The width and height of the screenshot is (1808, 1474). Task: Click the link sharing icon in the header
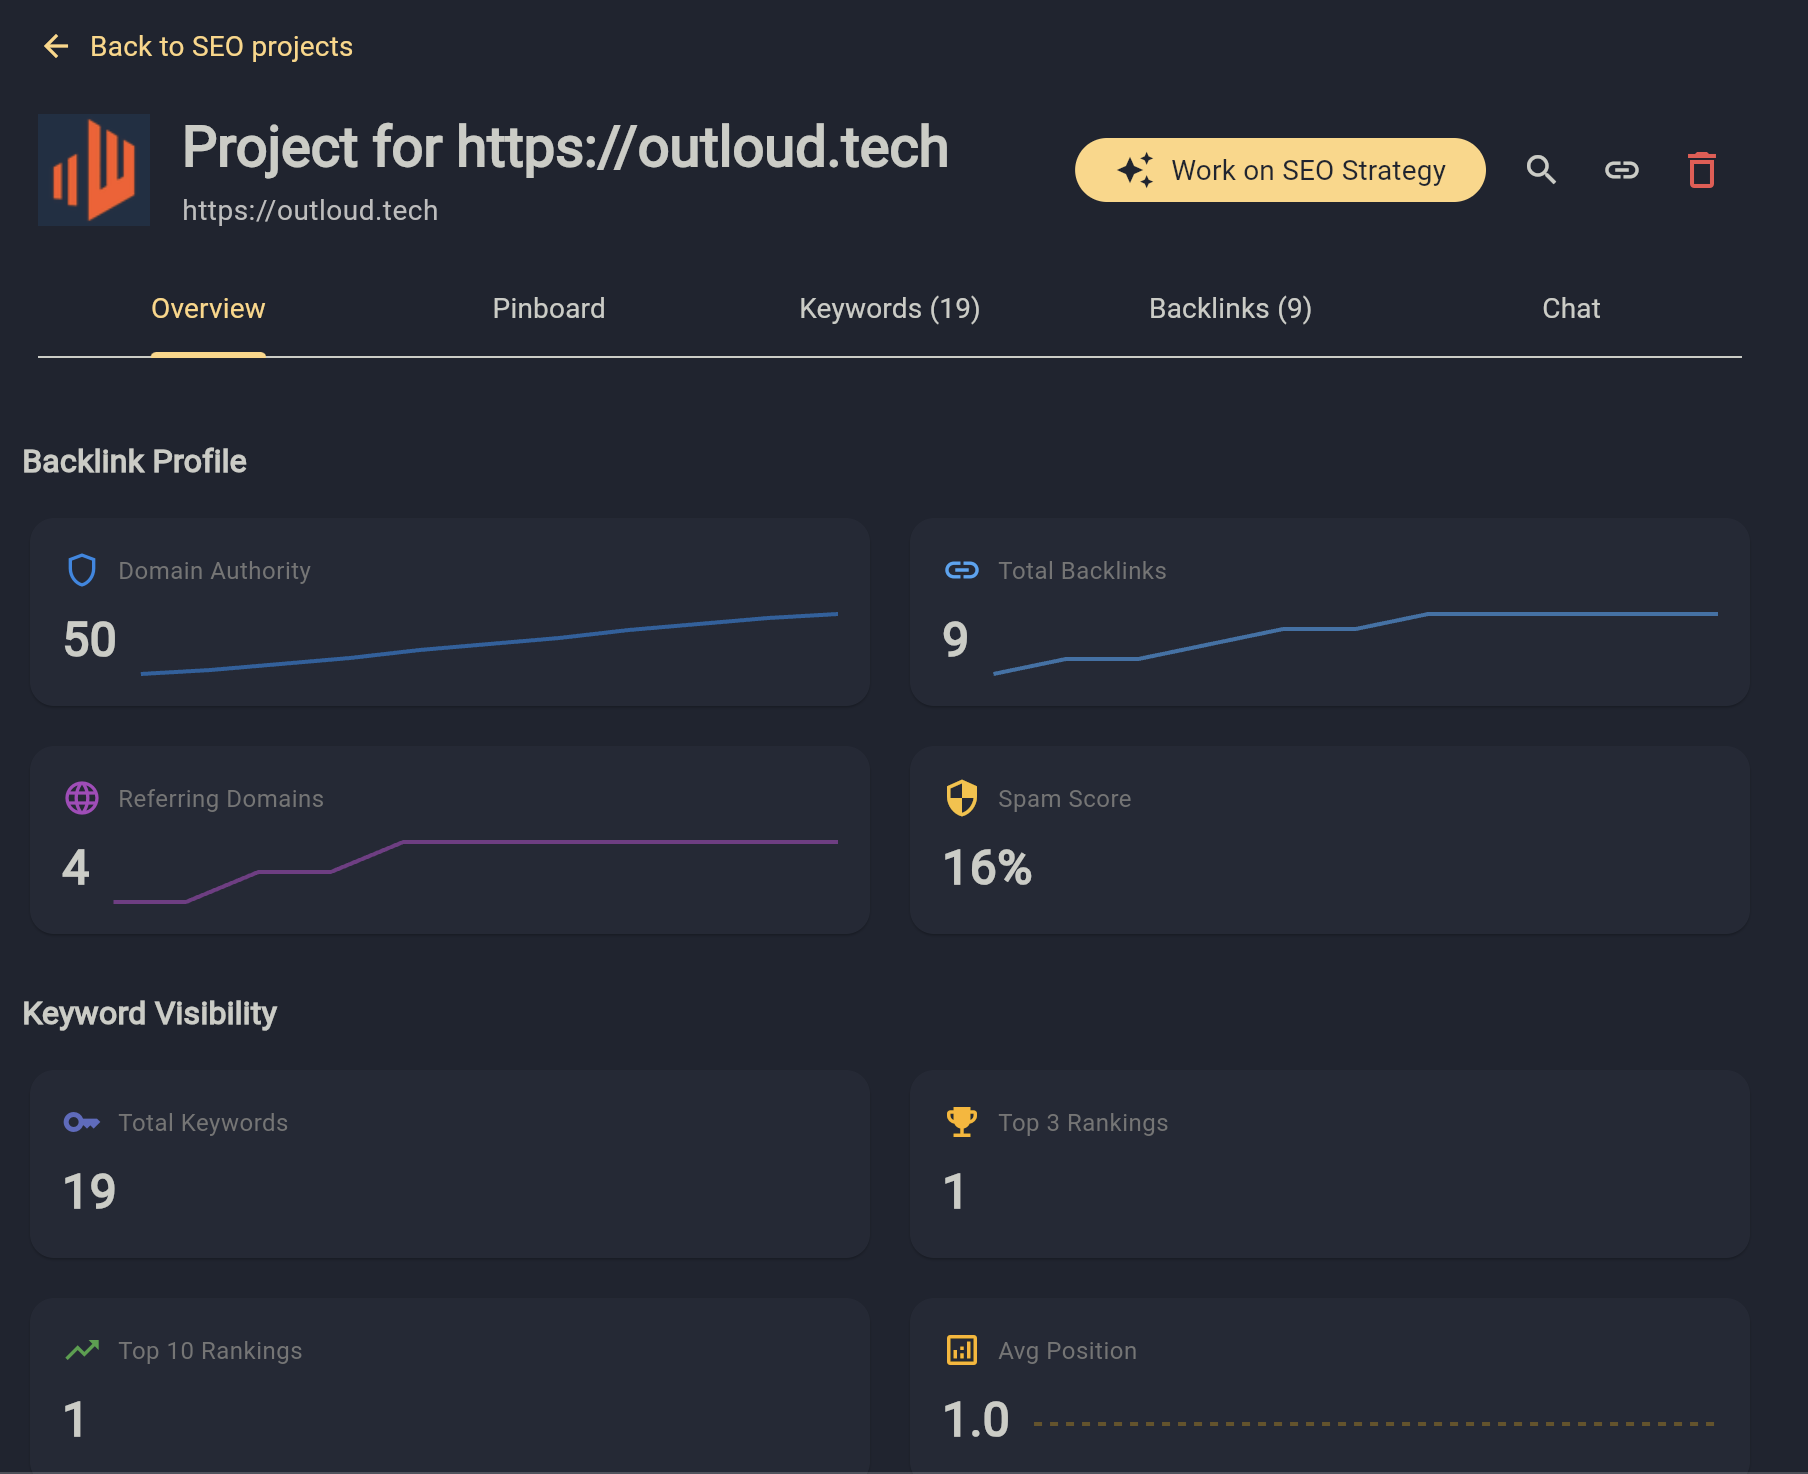point(1621,169)
